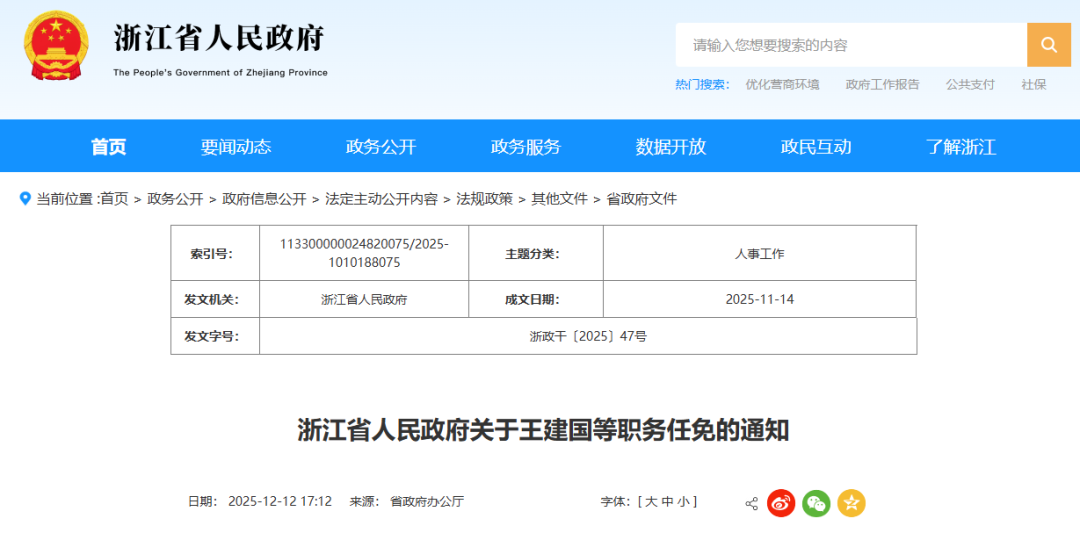Open 了解浙江 navigation item
Image resolution: width=1080 pixels, height=533 pixels.
tap(961, 147)
